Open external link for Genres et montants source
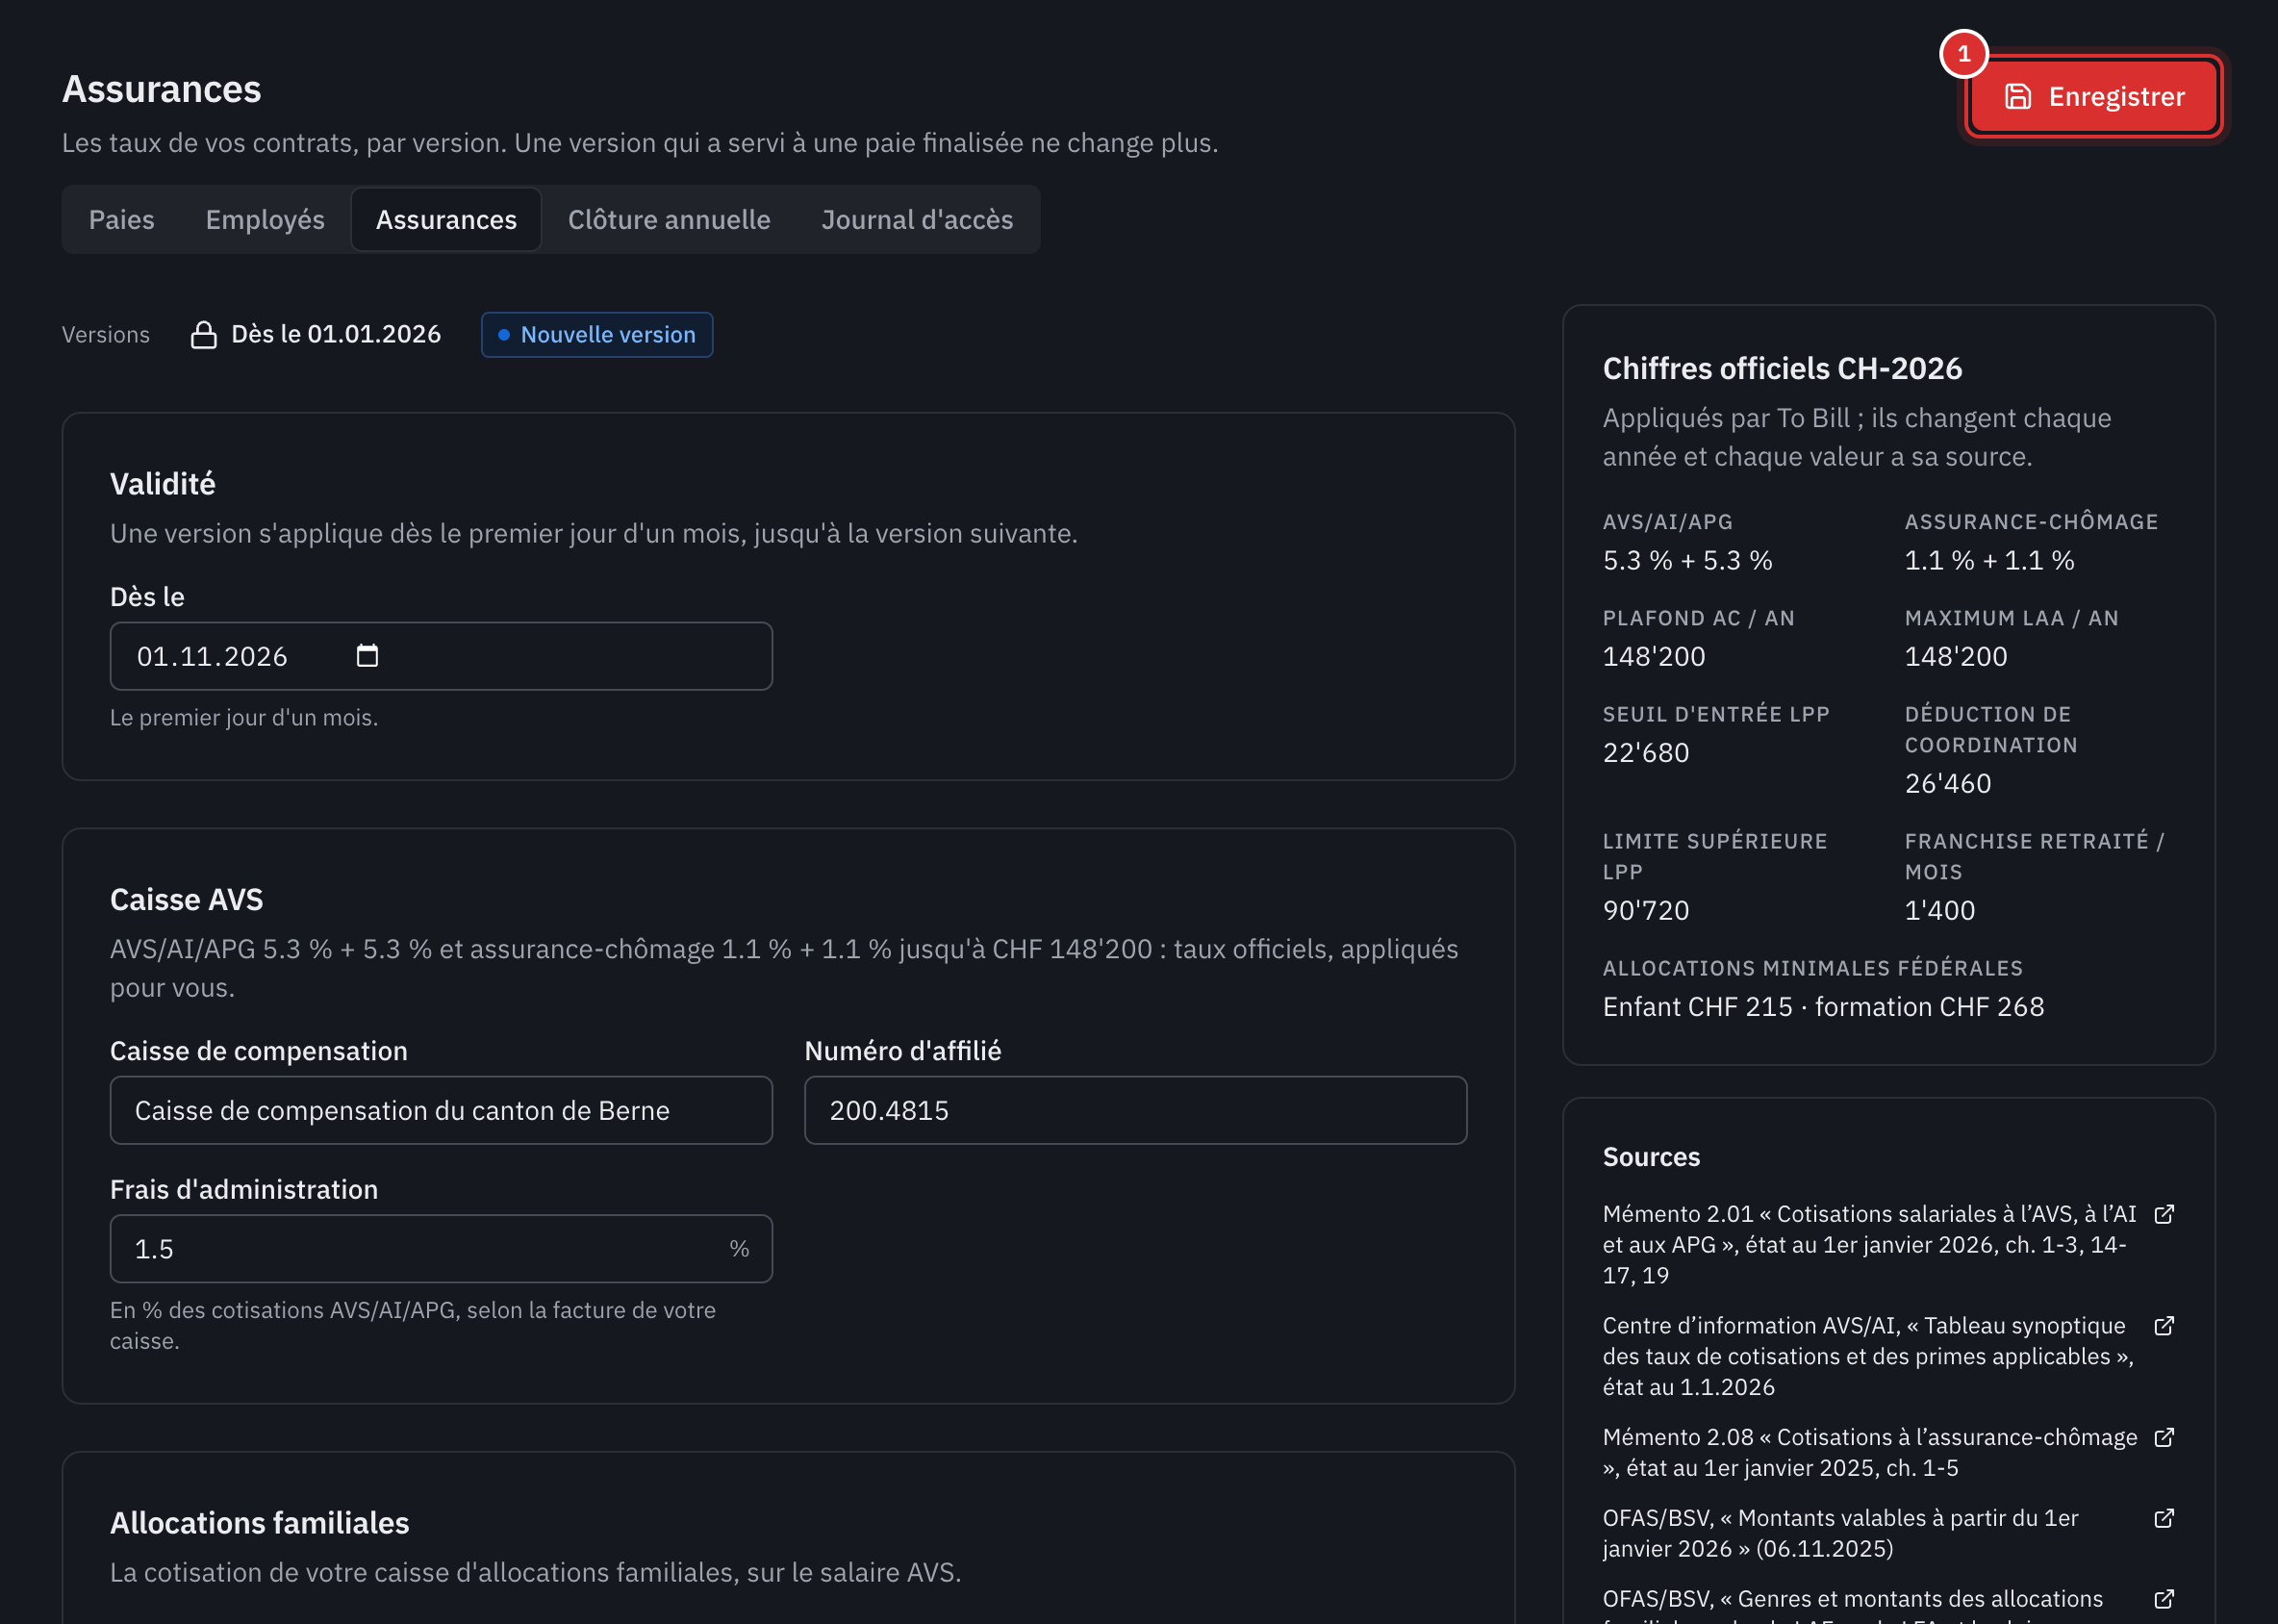The image size is (2278, 1624). coord(2164,1600)
